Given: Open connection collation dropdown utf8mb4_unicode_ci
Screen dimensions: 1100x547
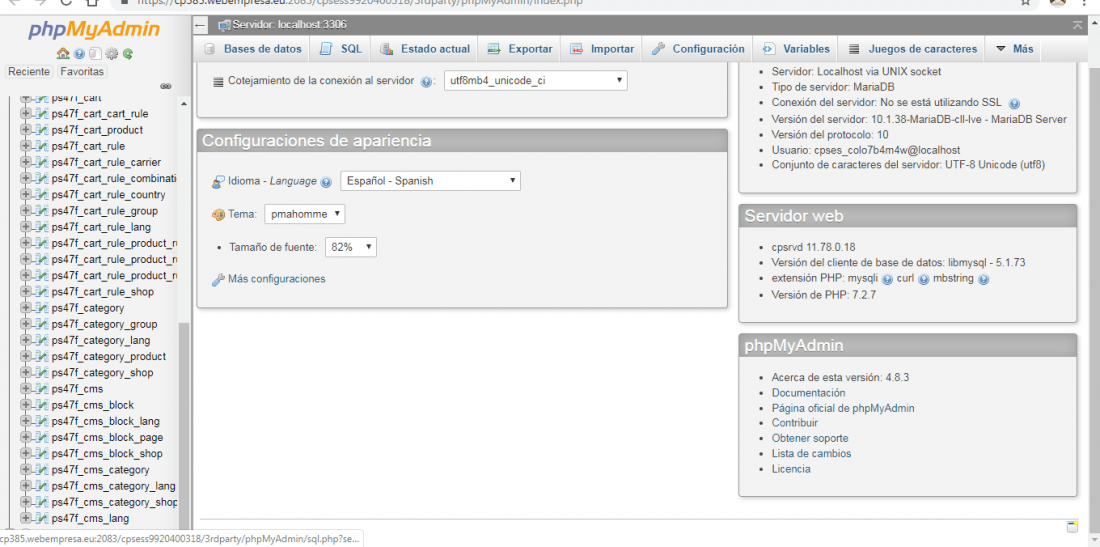Looking at the screenshot, I should 536,81.
